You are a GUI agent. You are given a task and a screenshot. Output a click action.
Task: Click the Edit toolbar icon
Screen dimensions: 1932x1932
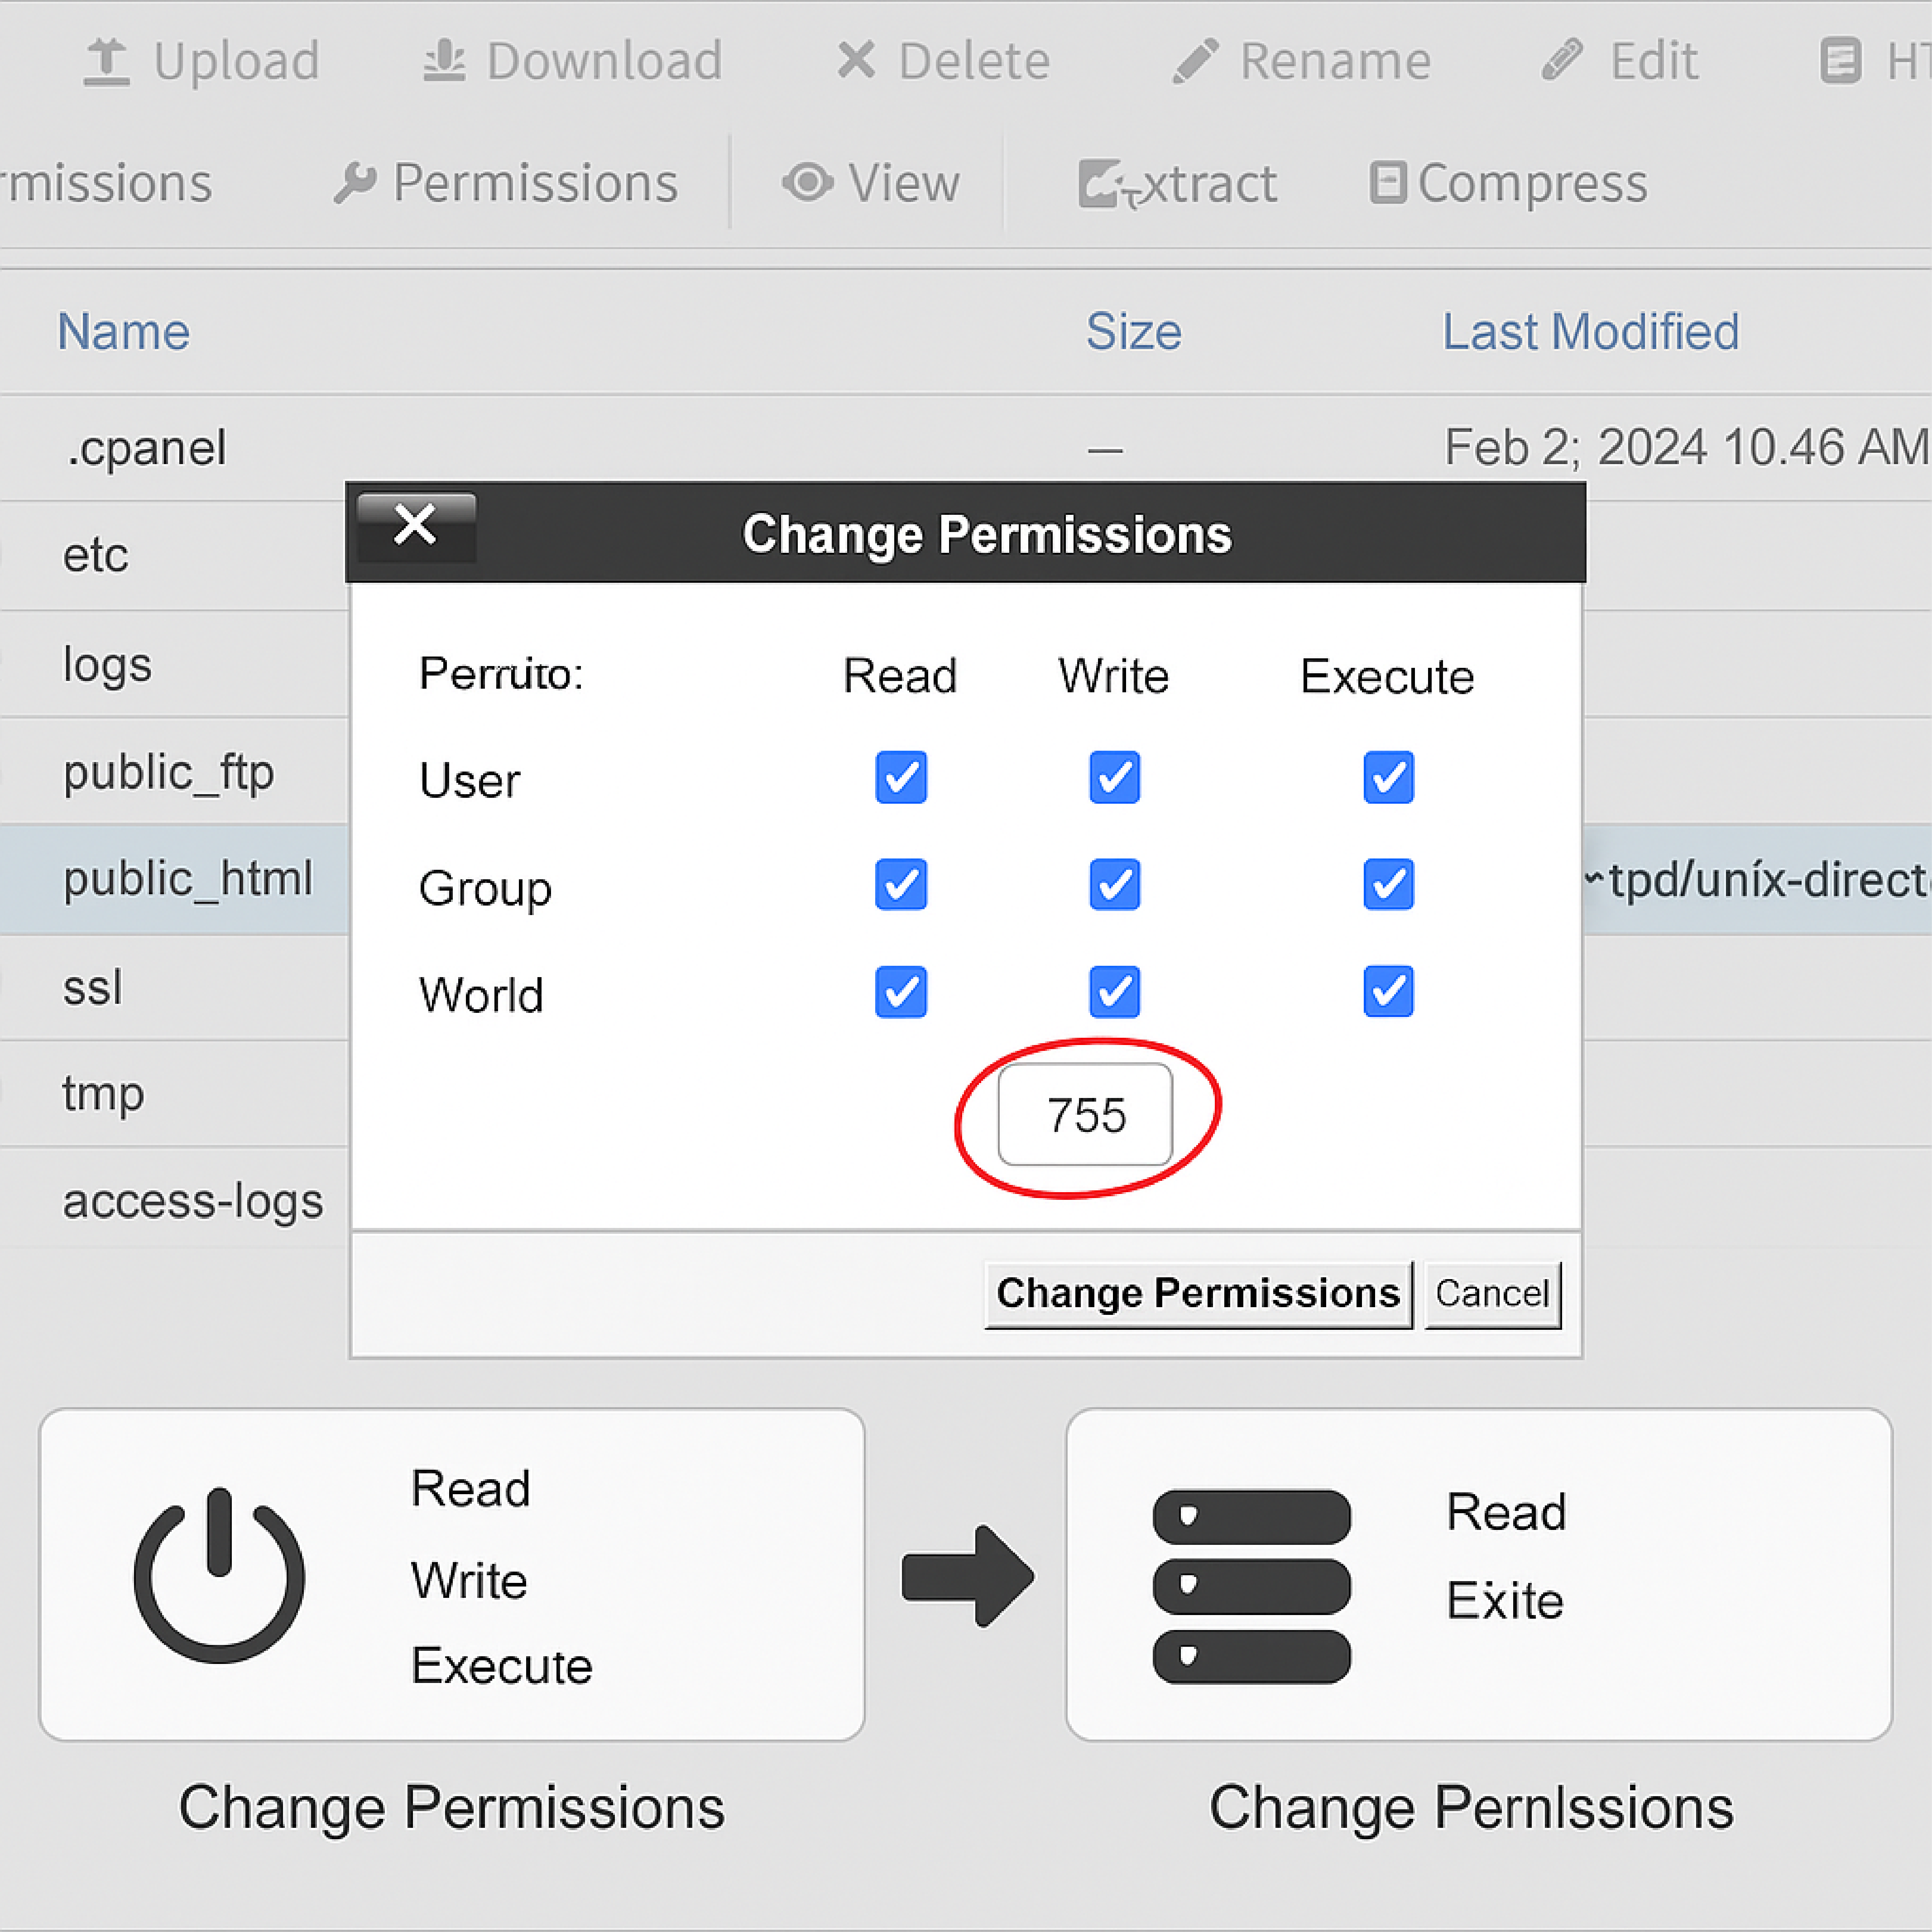pos(1562,60)
